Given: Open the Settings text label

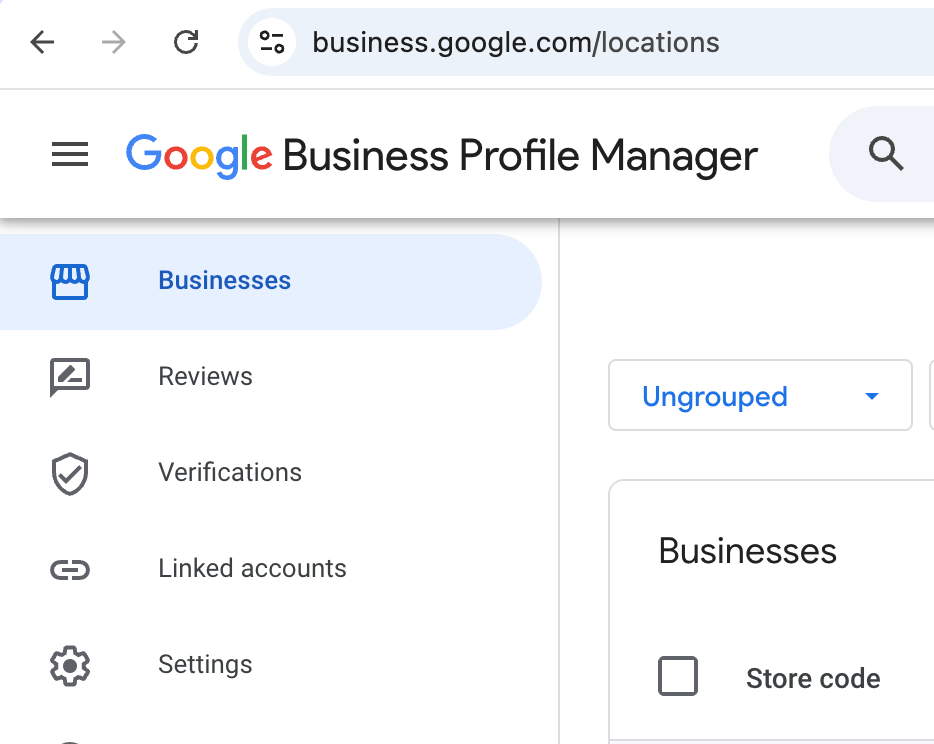Looking at the screenshot, I should click(205, 665).
